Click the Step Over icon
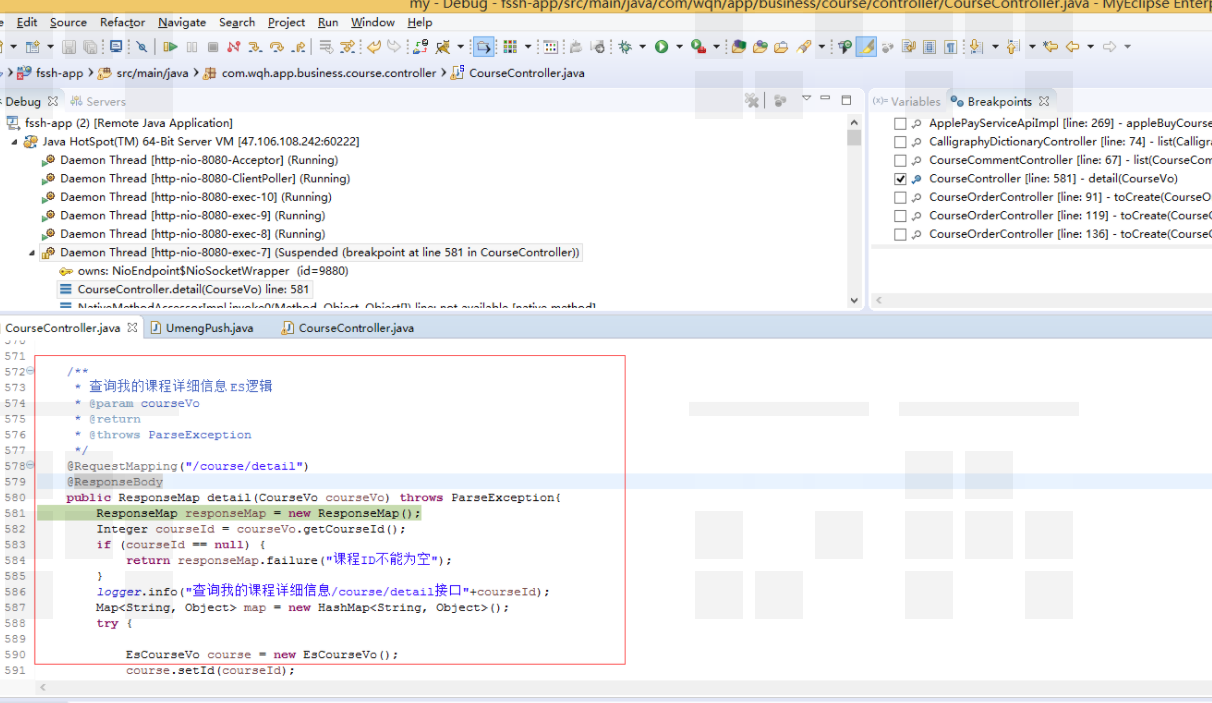This screenshot has width=1212, height=703. pyautogui.click(x=276, y=46)
